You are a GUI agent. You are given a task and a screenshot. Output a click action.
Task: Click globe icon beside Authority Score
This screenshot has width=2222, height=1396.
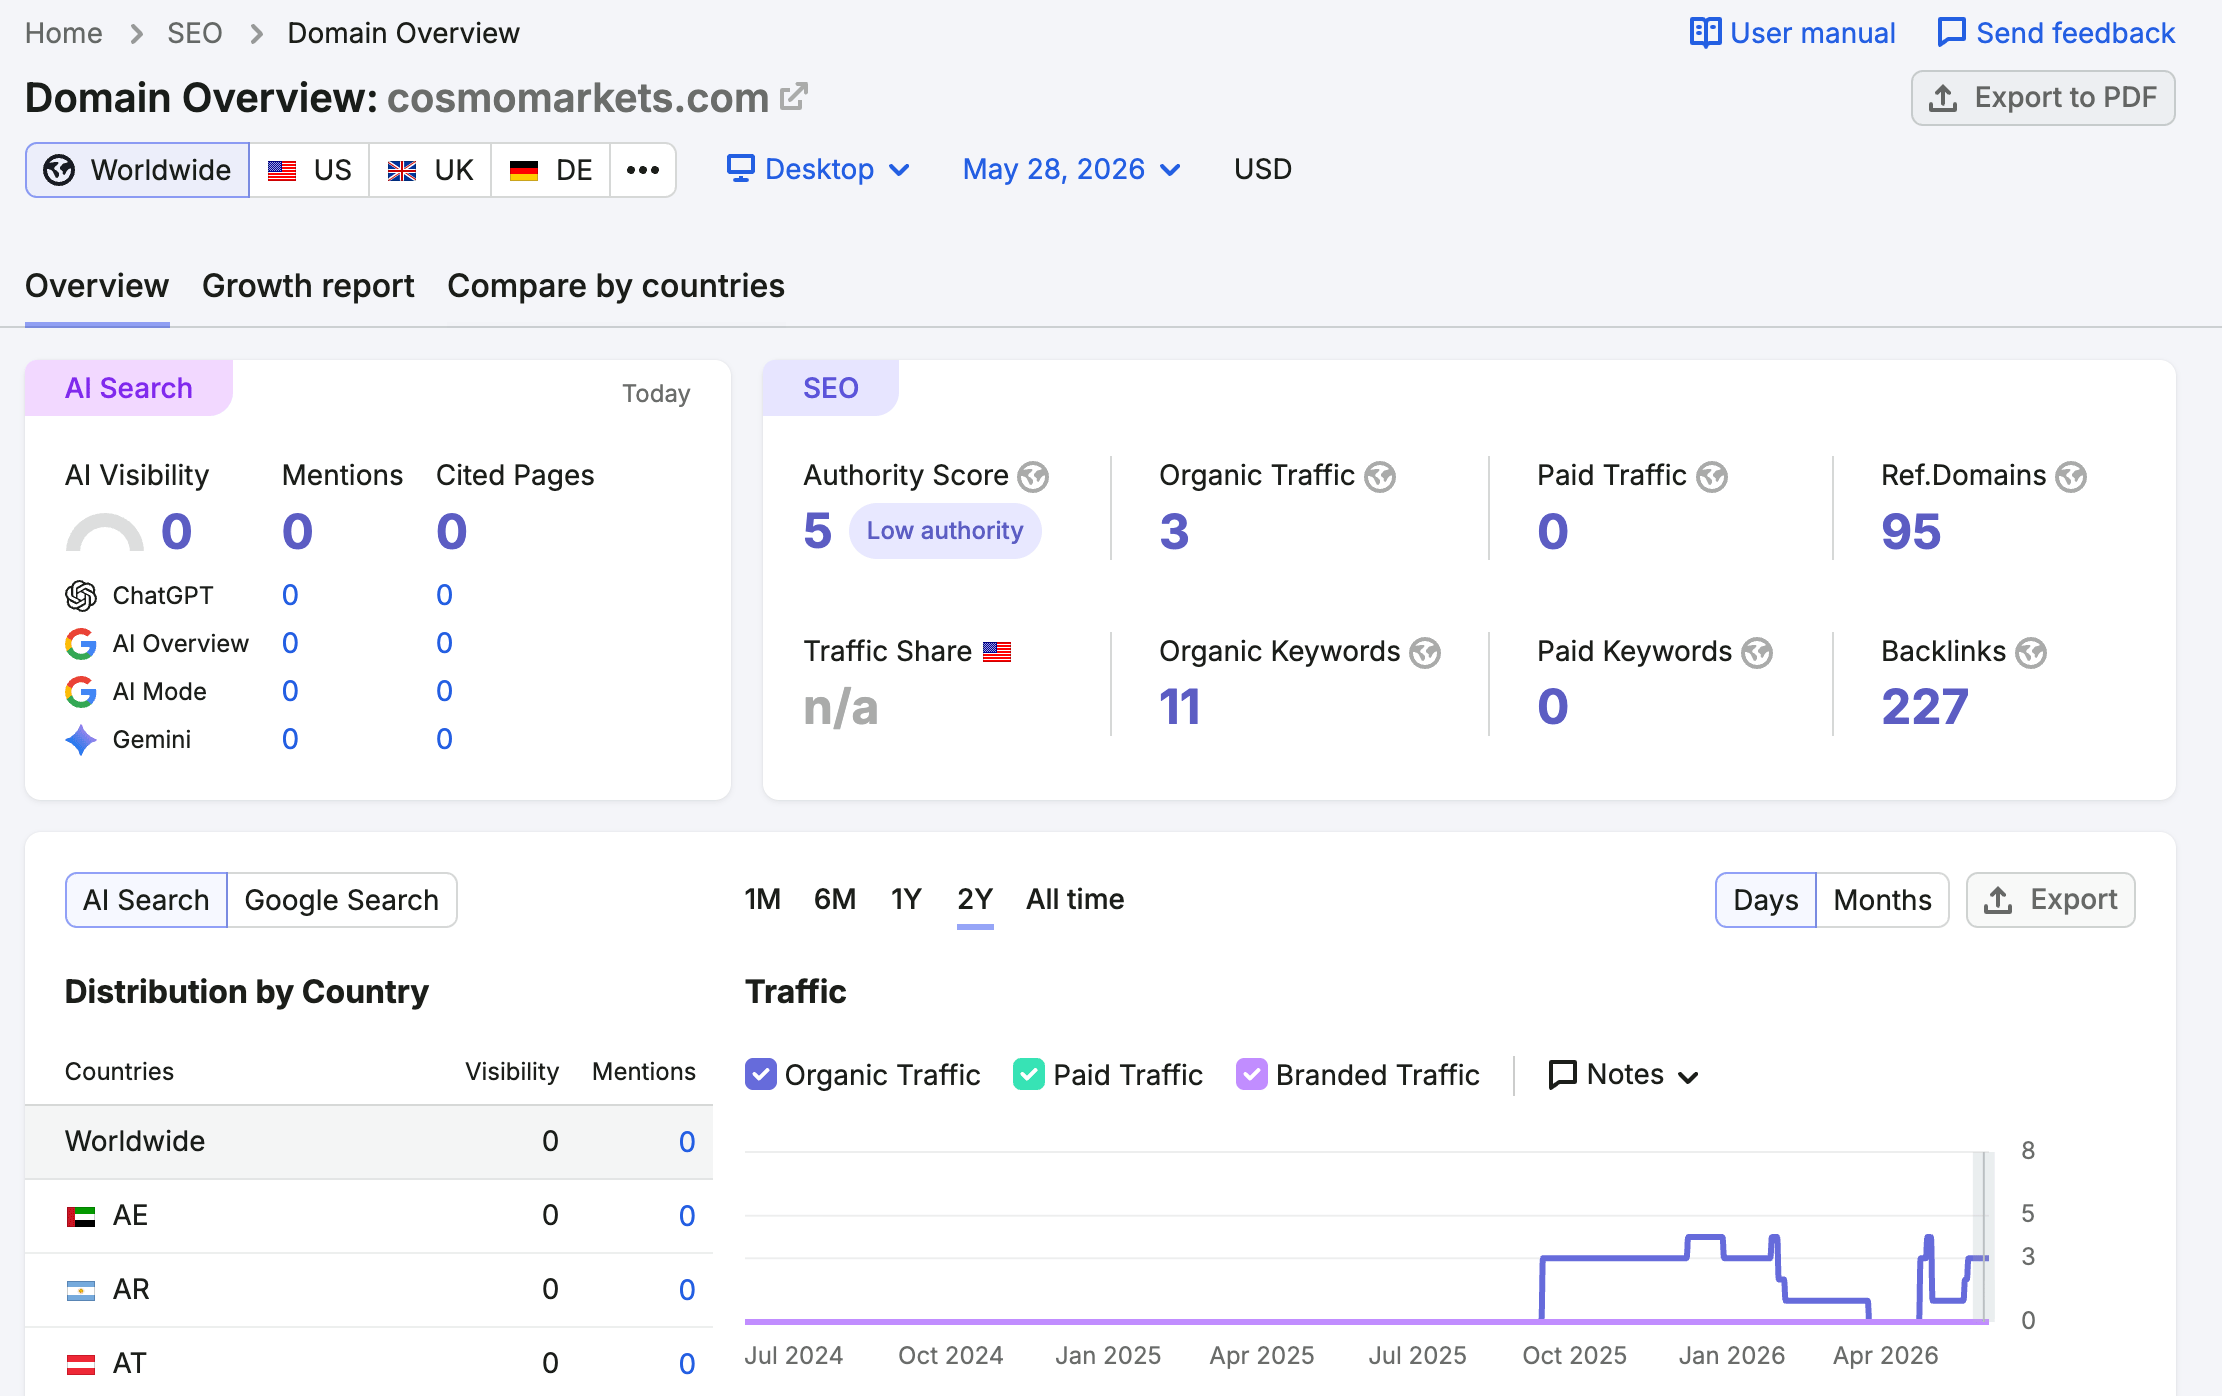tap(1033, 477)
